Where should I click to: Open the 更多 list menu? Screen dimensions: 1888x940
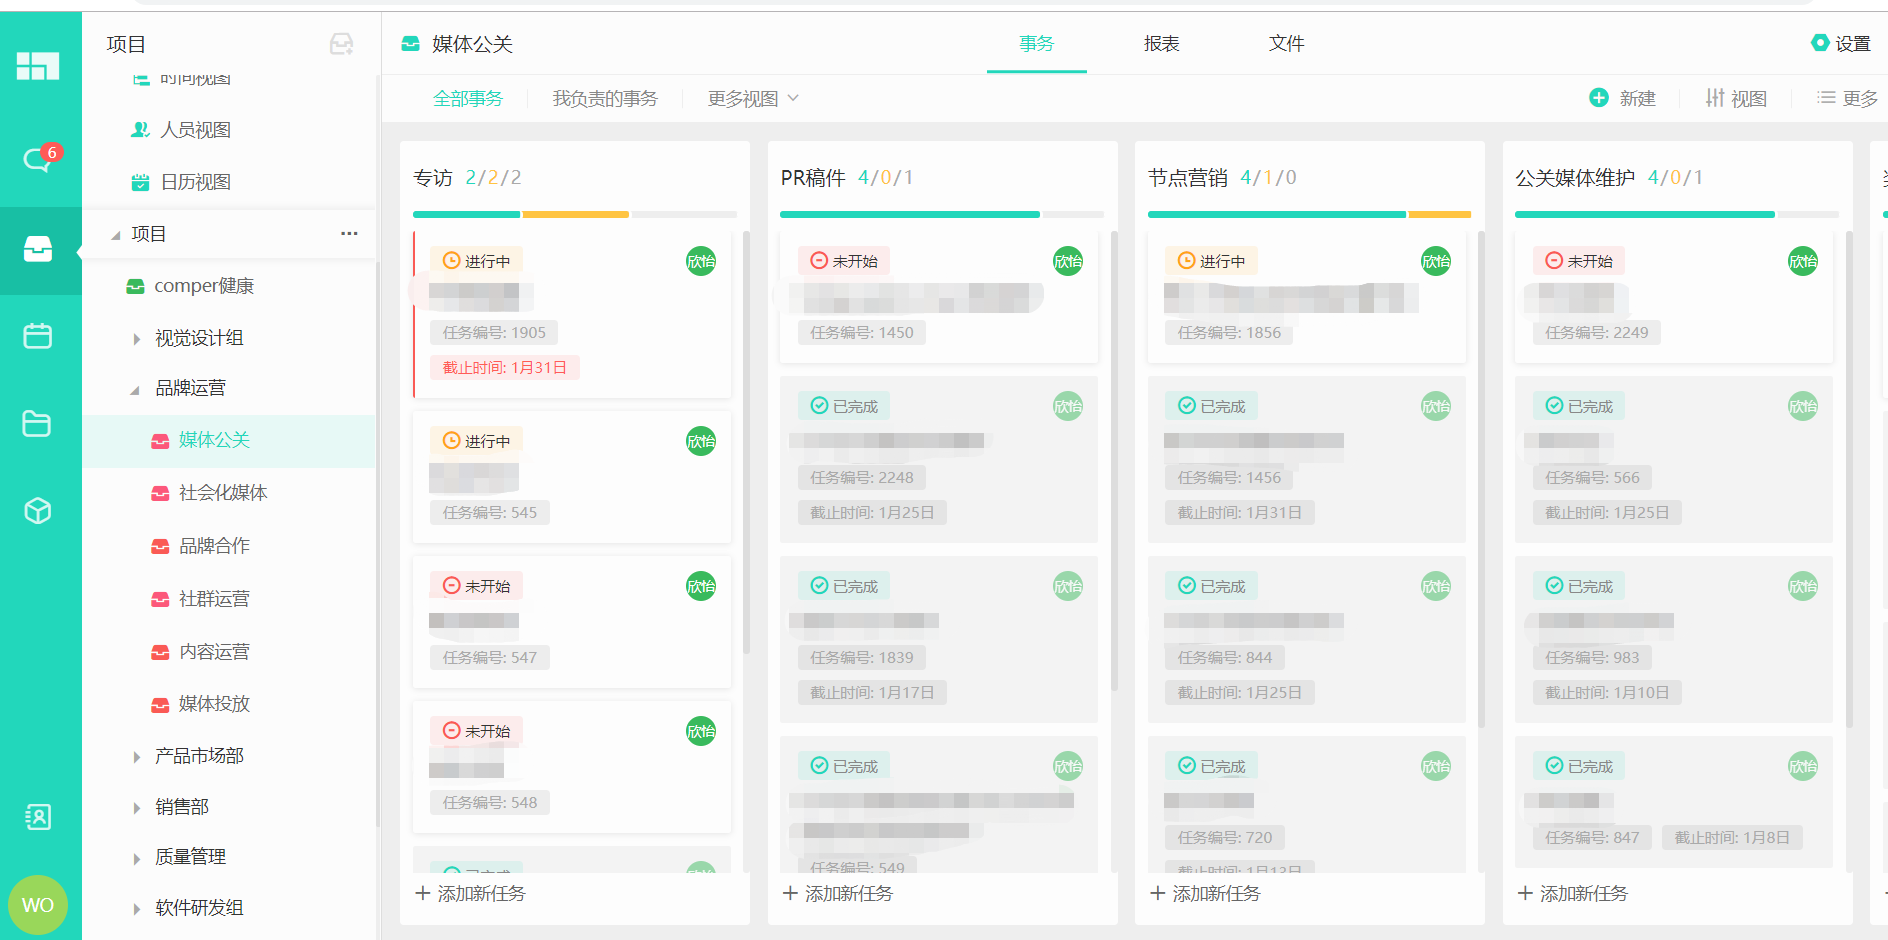[x=1847, y=98]
